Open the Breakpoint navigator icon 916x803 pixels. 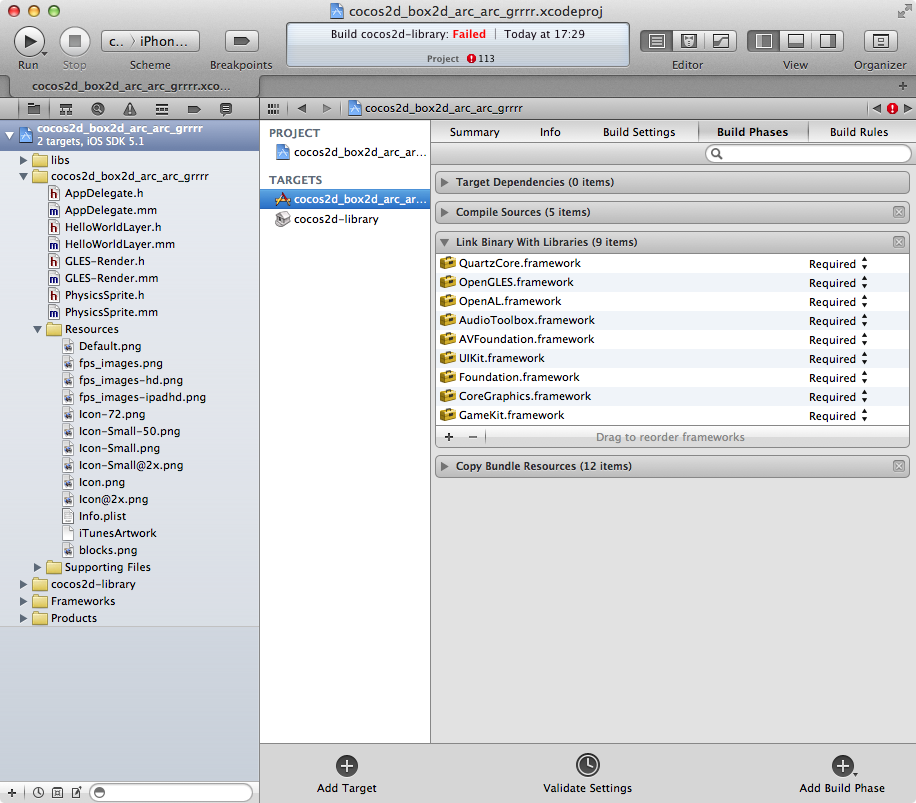[x=194, y=109]
